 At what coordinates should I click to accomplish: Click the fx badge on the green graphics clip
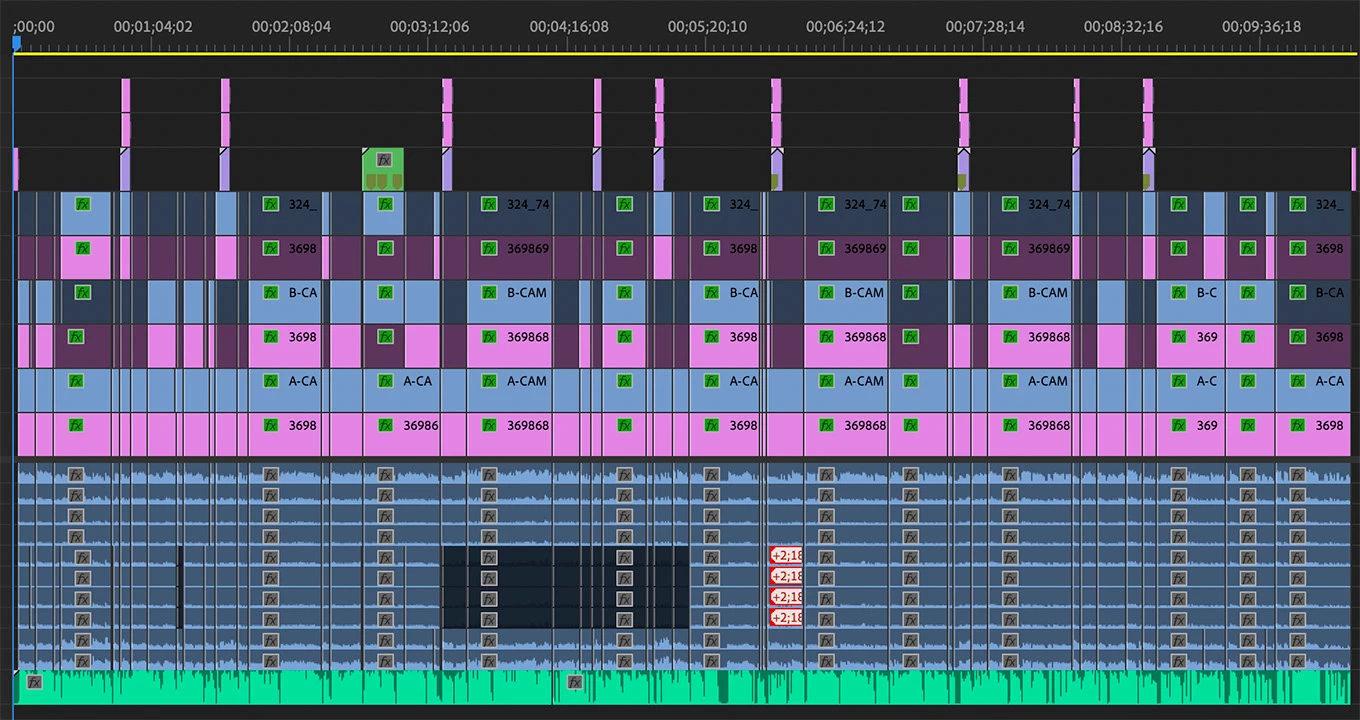(x=384, y=159)
